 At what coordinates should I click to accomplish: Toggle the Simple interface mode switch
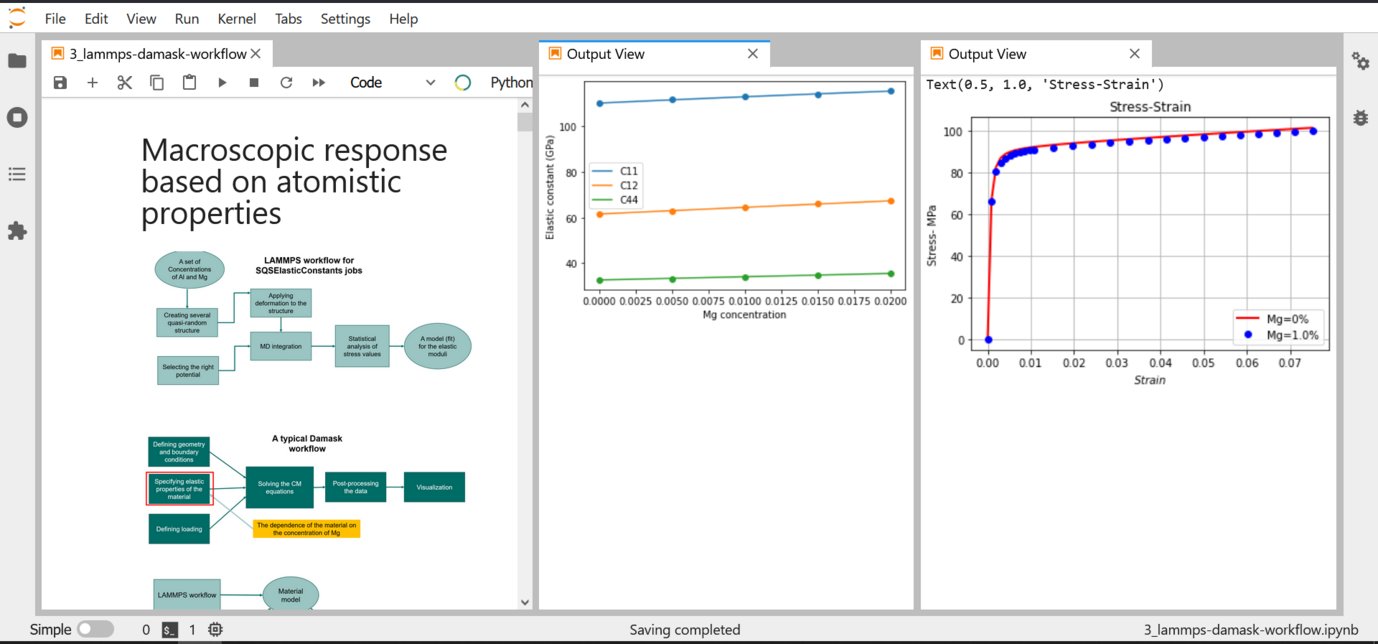[95, 629]
